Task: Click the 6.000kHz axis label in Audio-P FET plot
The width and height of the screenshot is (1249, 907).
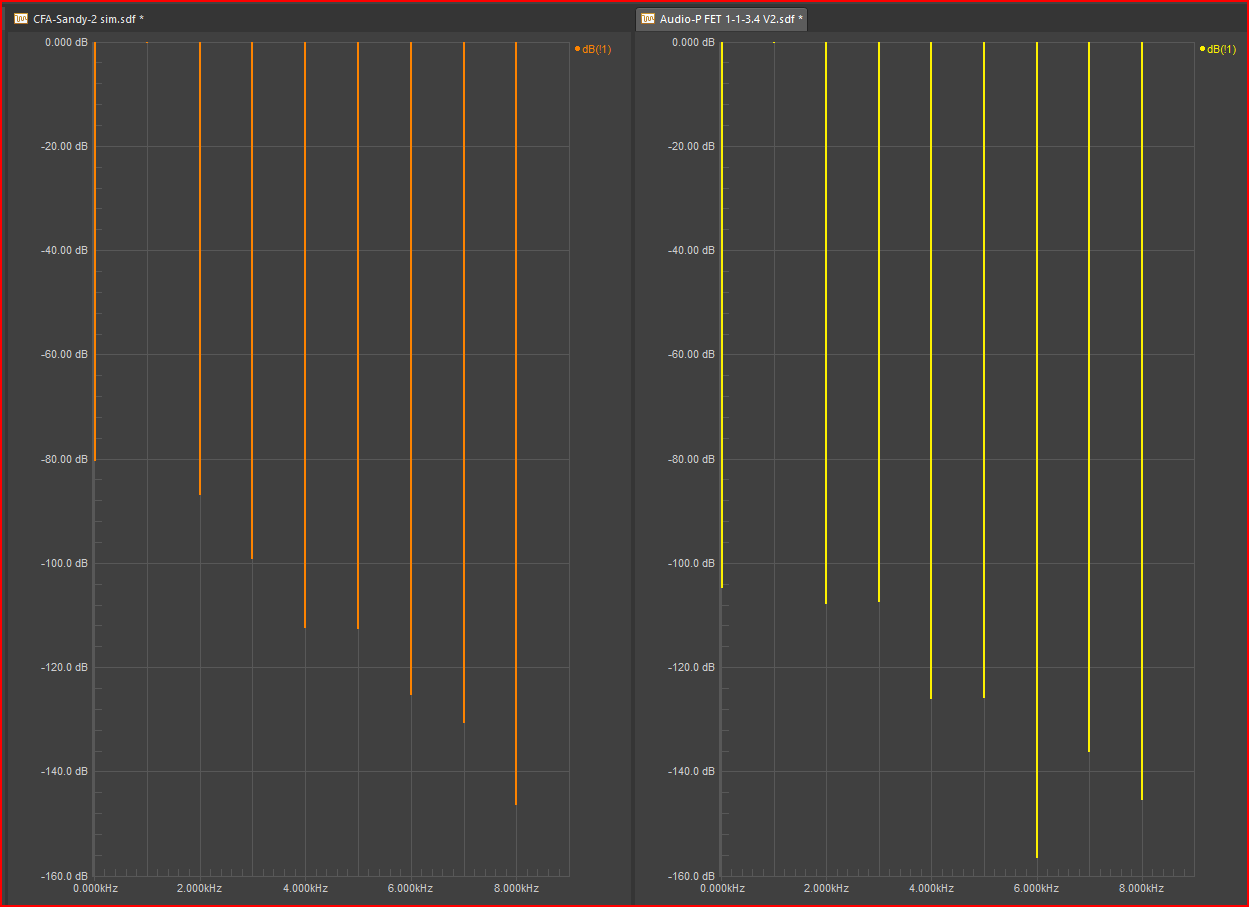Action: pos(1037,888)
